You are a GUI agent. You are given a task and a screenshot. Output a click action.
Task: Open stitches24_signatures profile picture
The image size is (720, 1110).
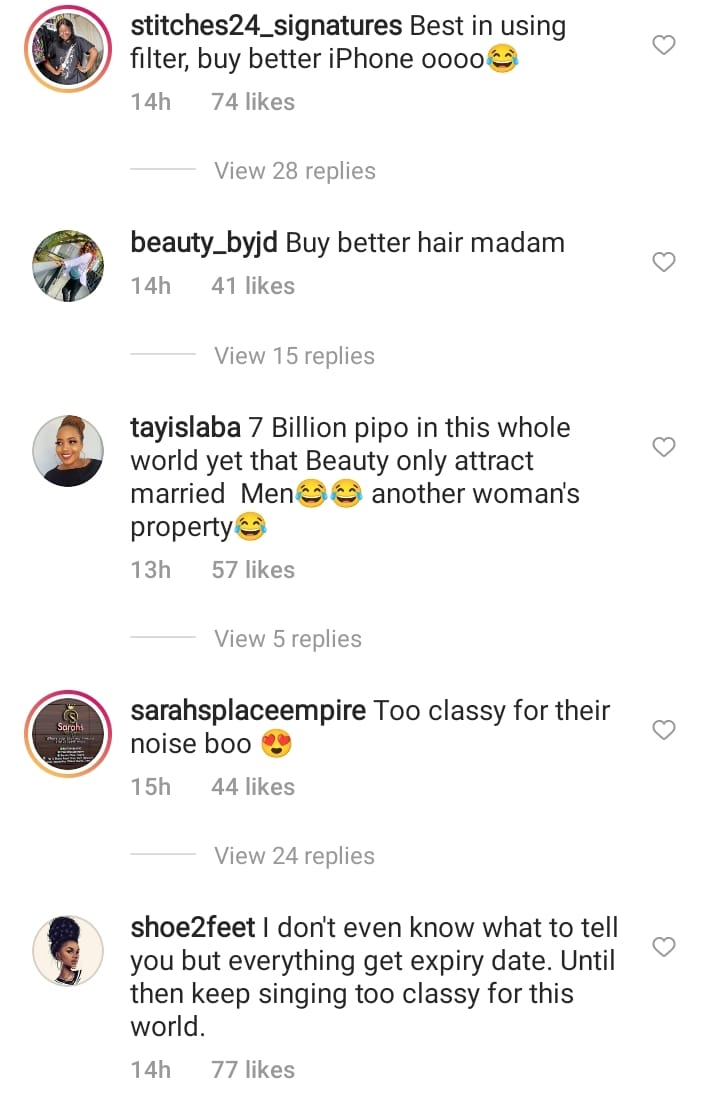[68, 50]
